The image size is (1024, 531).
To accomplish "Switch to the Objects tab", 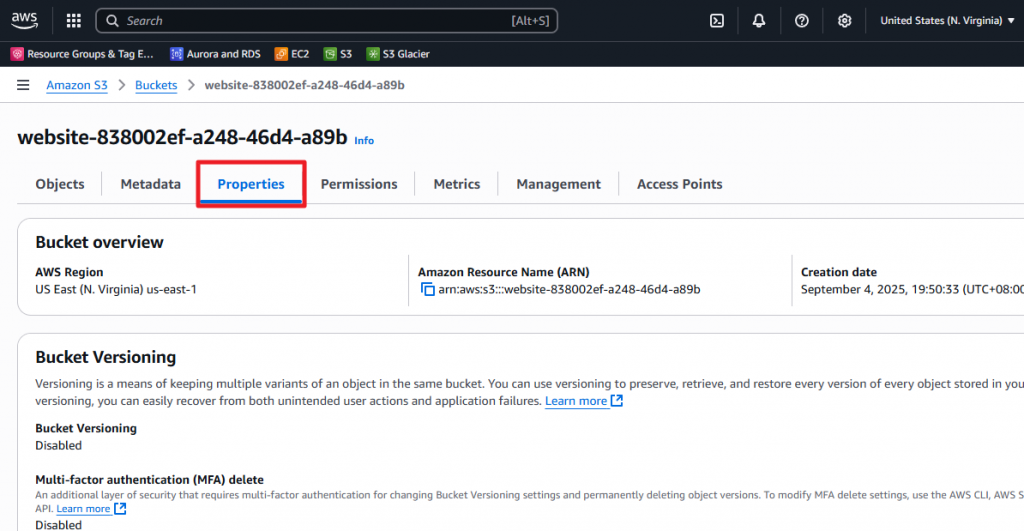I will pos(60,184).
